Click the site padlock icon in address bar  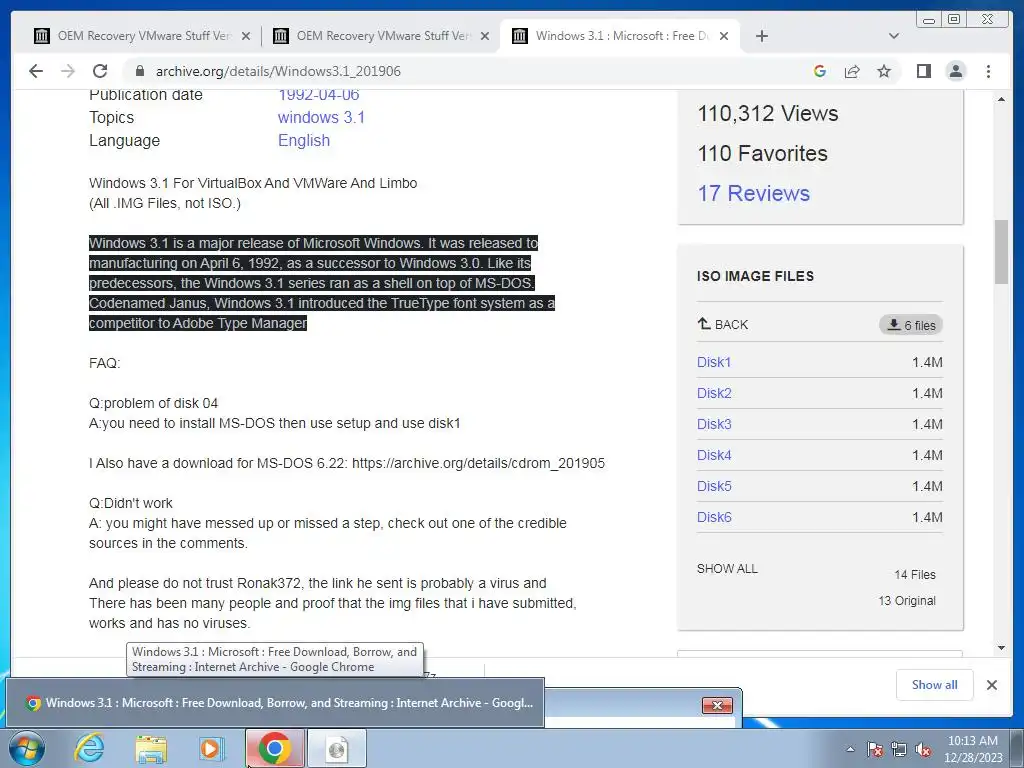(139, 71)
